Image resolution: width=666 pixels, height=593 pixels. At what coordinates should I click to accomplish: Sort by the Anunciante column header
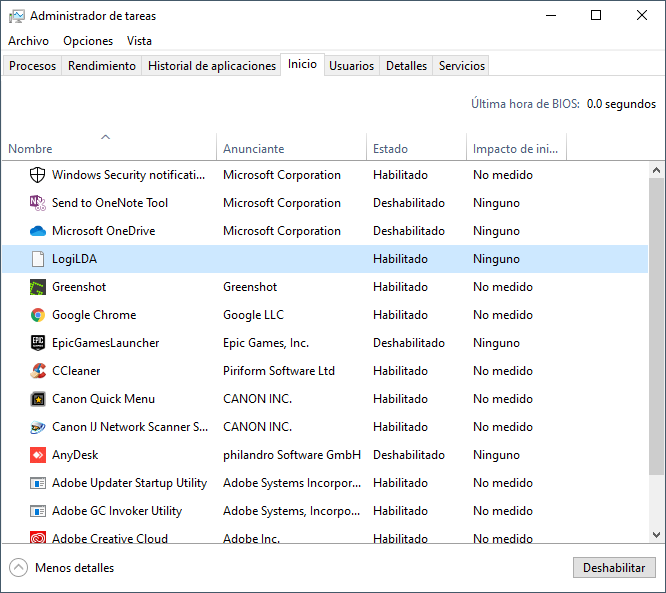click(291, 148)
